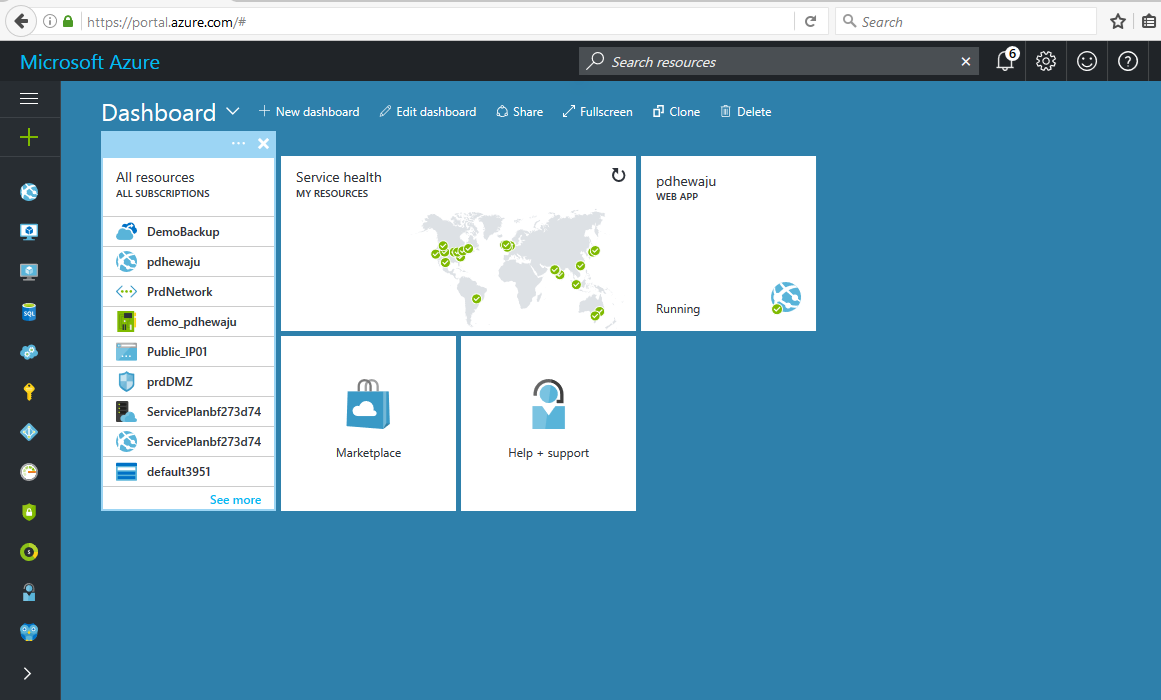Open the All resources tile ellipsis menu

click(238, 143)
